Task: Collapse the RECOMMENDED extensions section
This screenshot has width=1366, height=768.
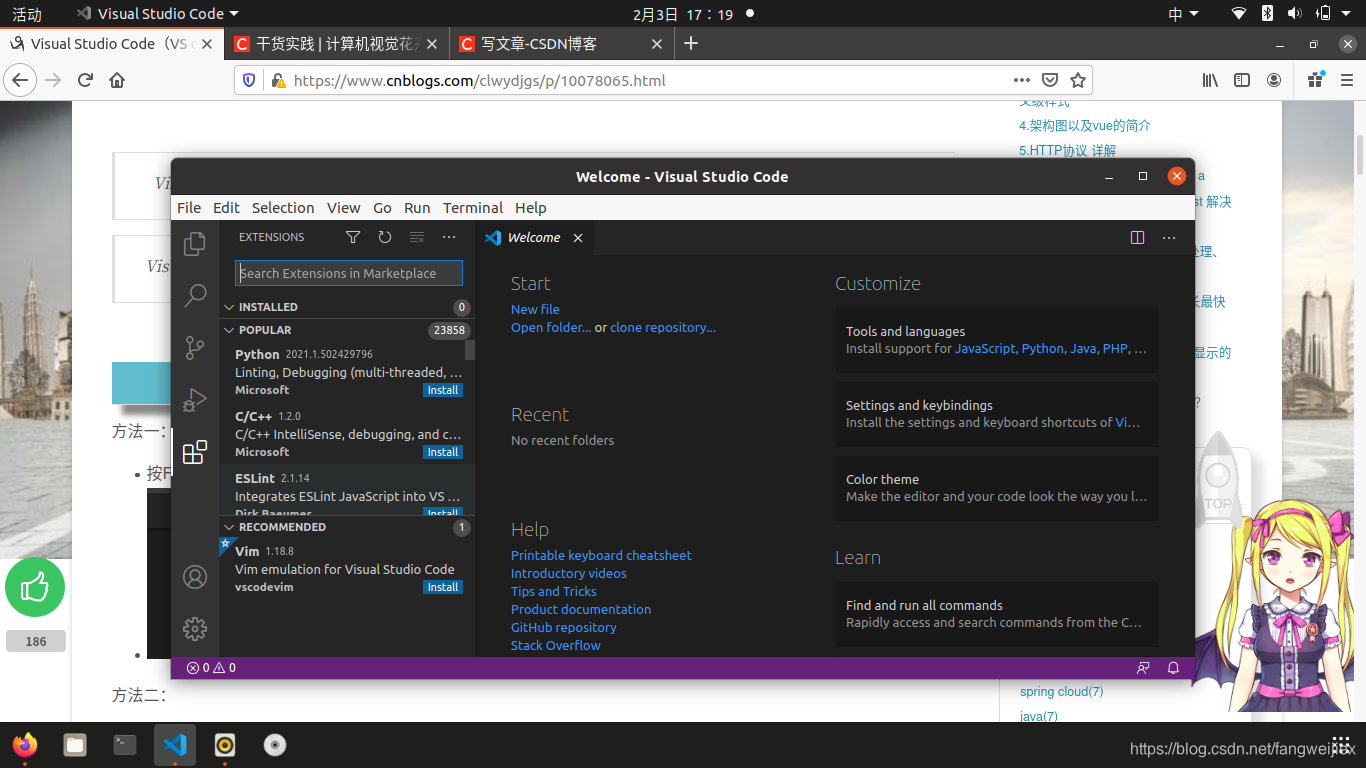Action: click(x=229, y=527)
